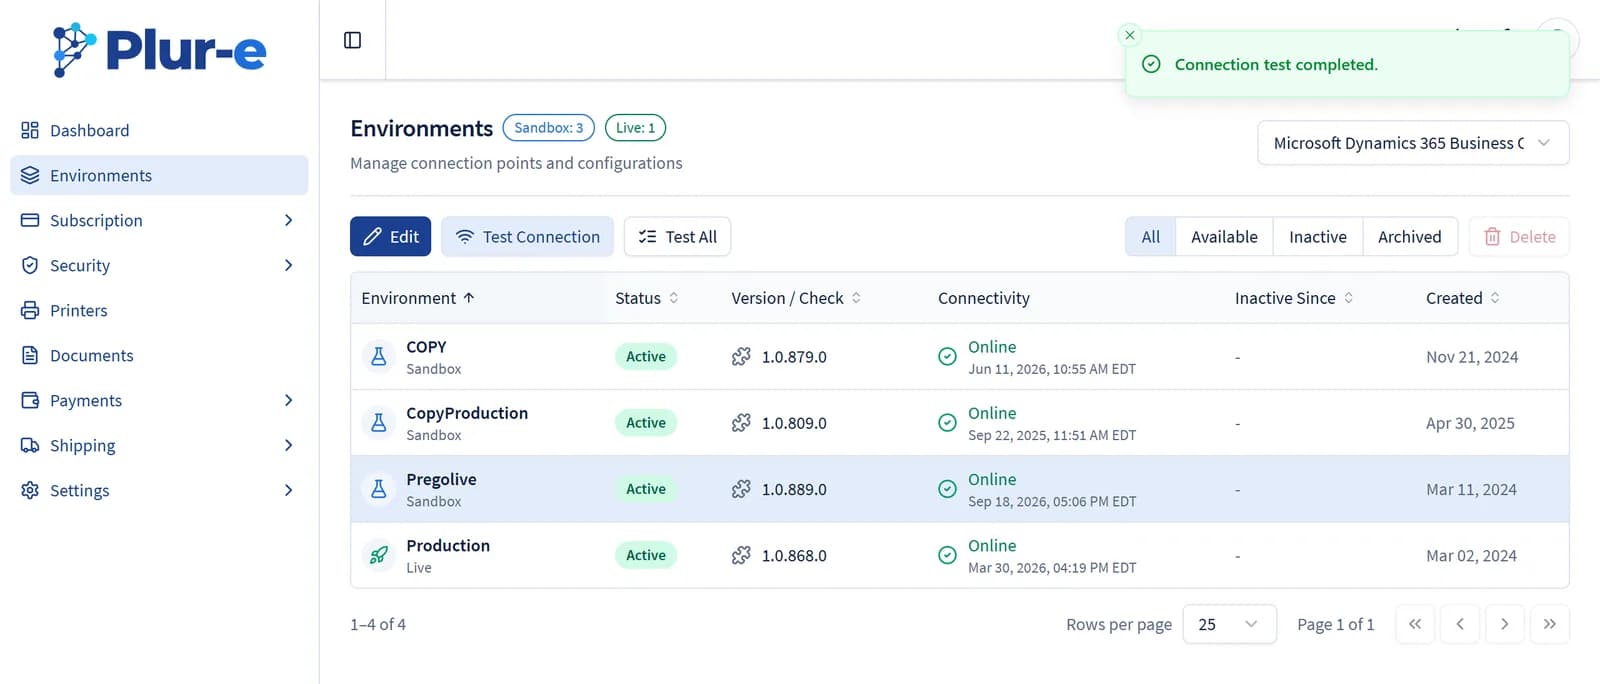Click the Subscription card icon
This screenshot has width=1600, height=684.
30,220
